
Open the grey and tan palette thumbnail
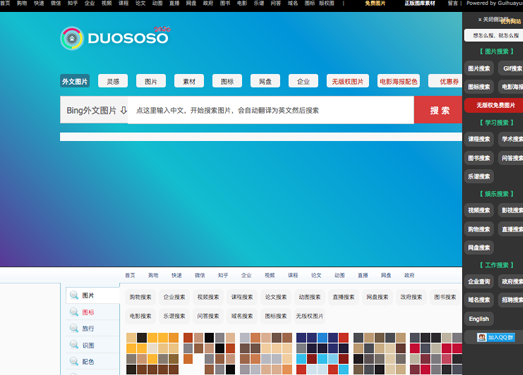pyautogui.click(x=380, y=353)
